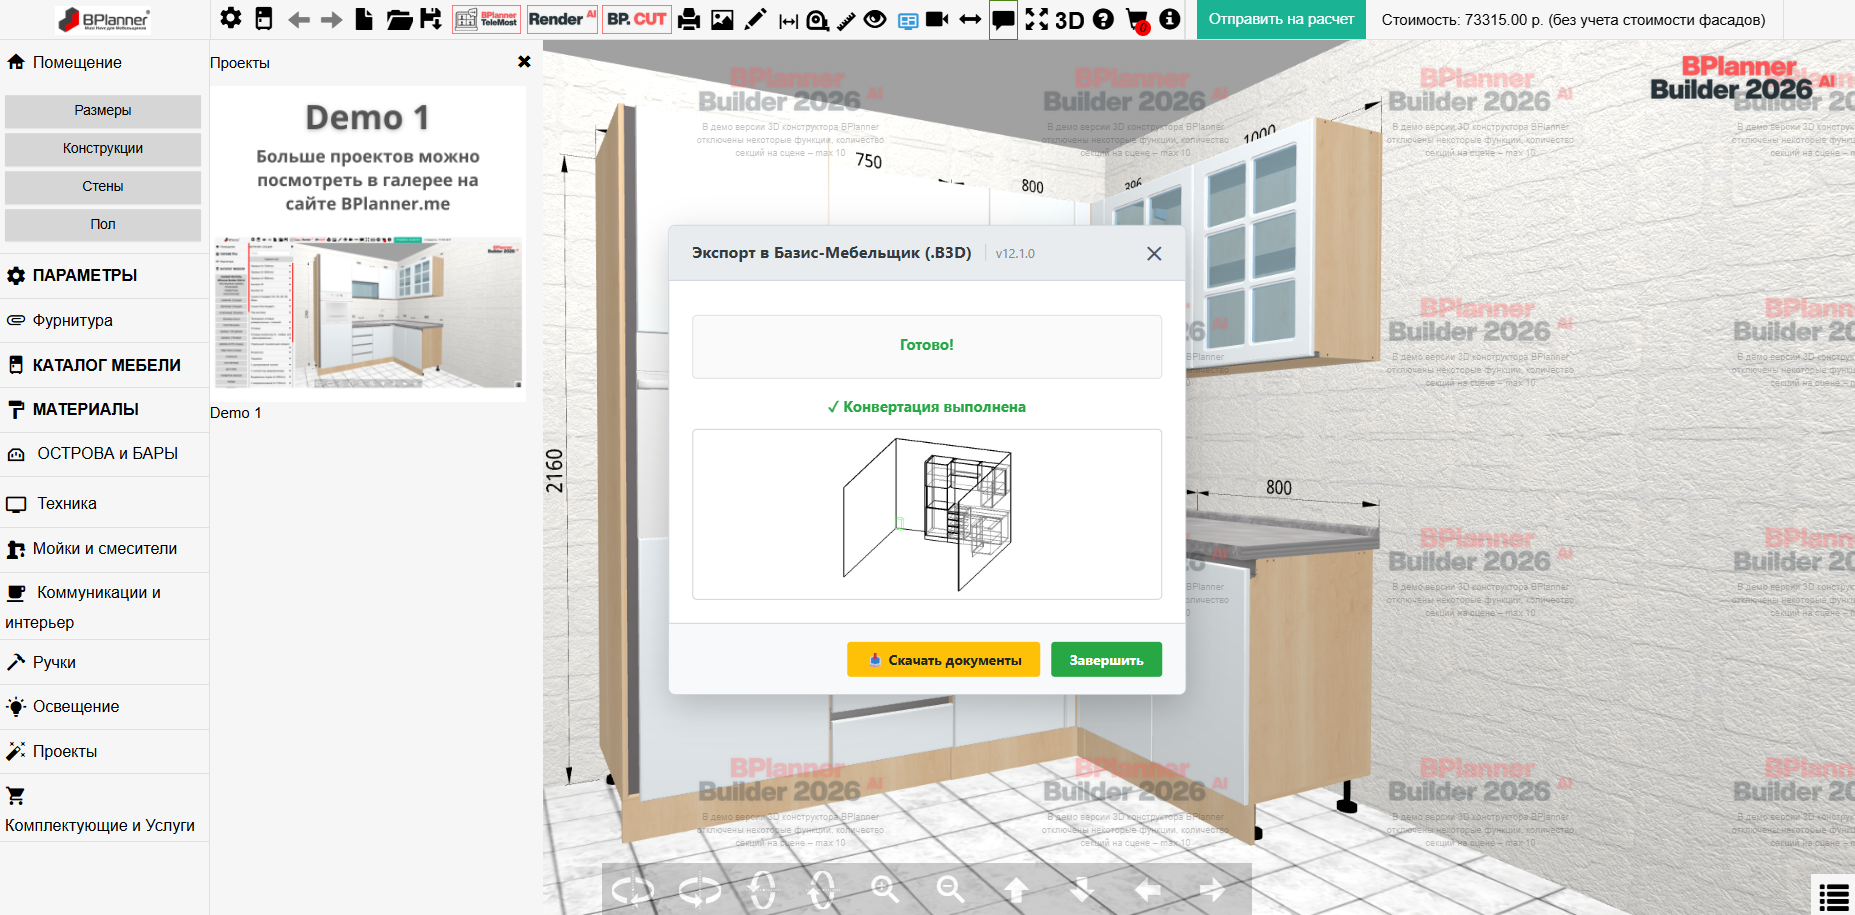Undo with the left arrow toolbar icon

point(298,20)
